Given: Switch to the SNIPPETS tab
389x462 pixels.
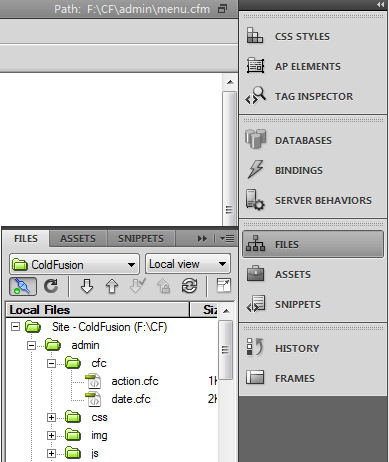Looking at the screenshot, I should click(x=141, y=239).
